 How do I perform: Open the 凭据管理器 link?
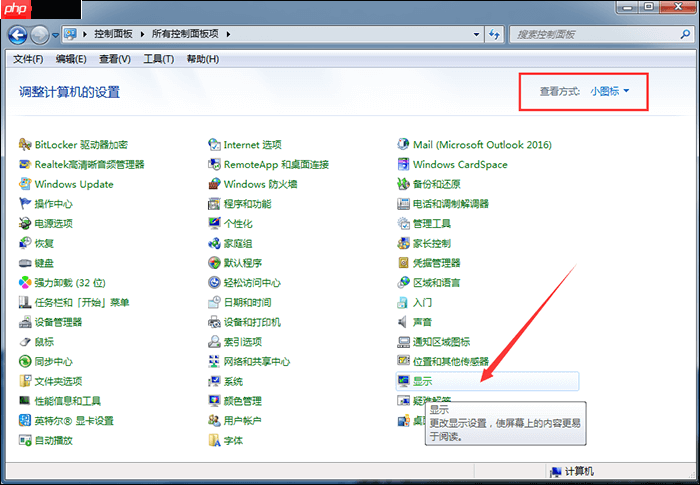point(437,263)
